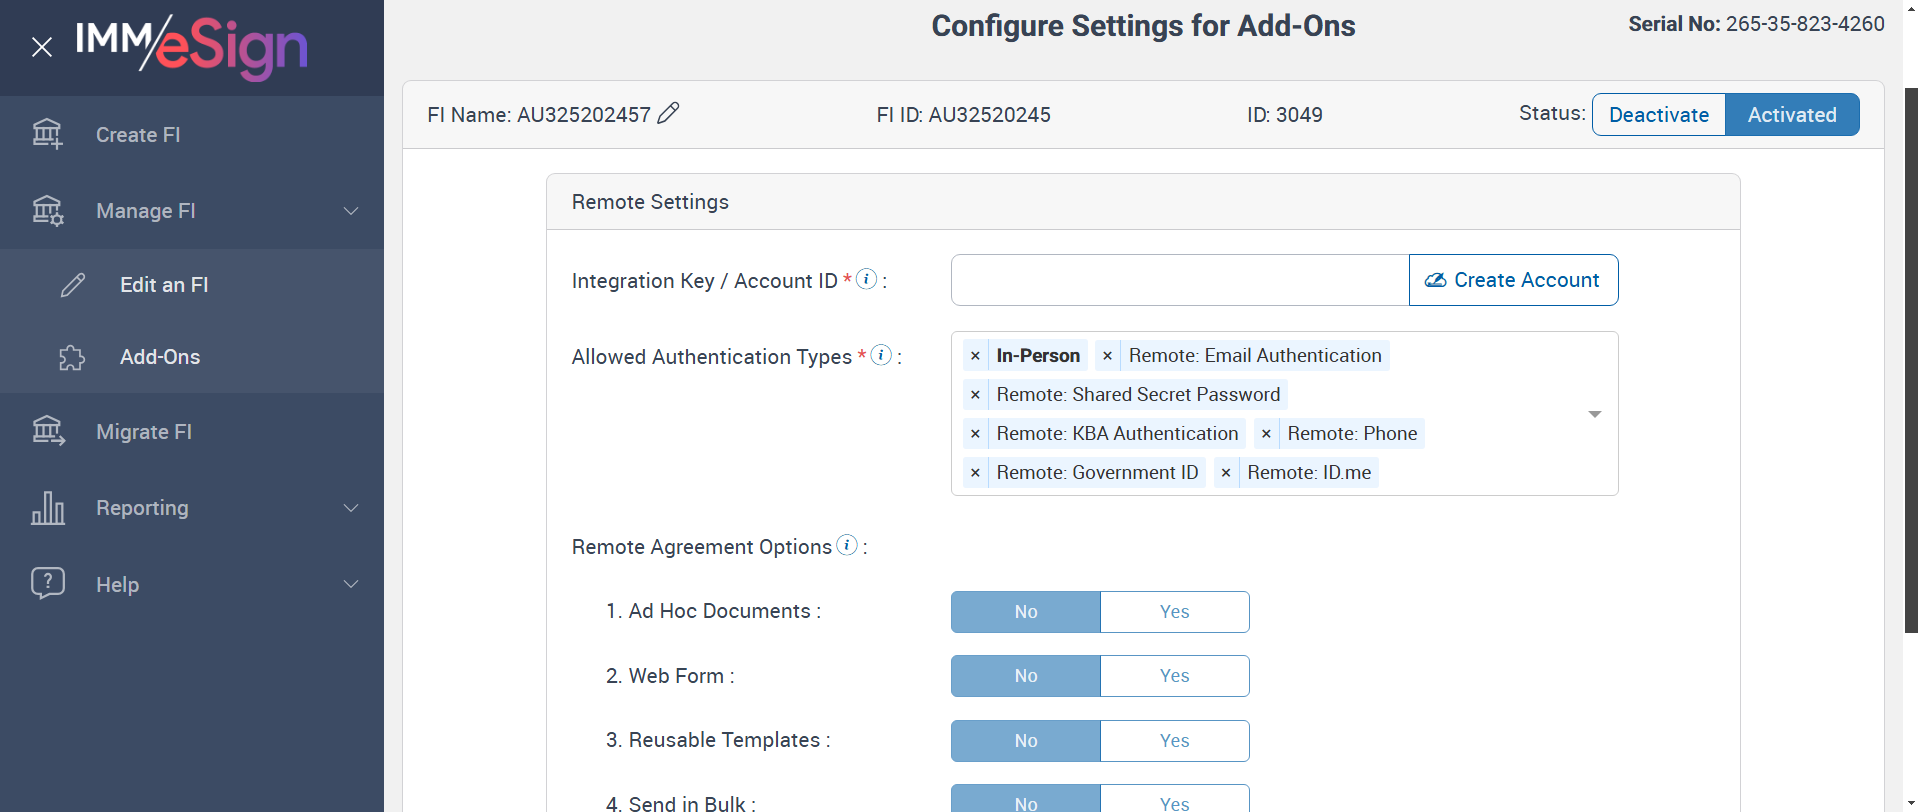Set Reusable Templates to Yes
Image resolution: width=1920 pixels, height=812 pixels.
click(x=1174, y=741)
